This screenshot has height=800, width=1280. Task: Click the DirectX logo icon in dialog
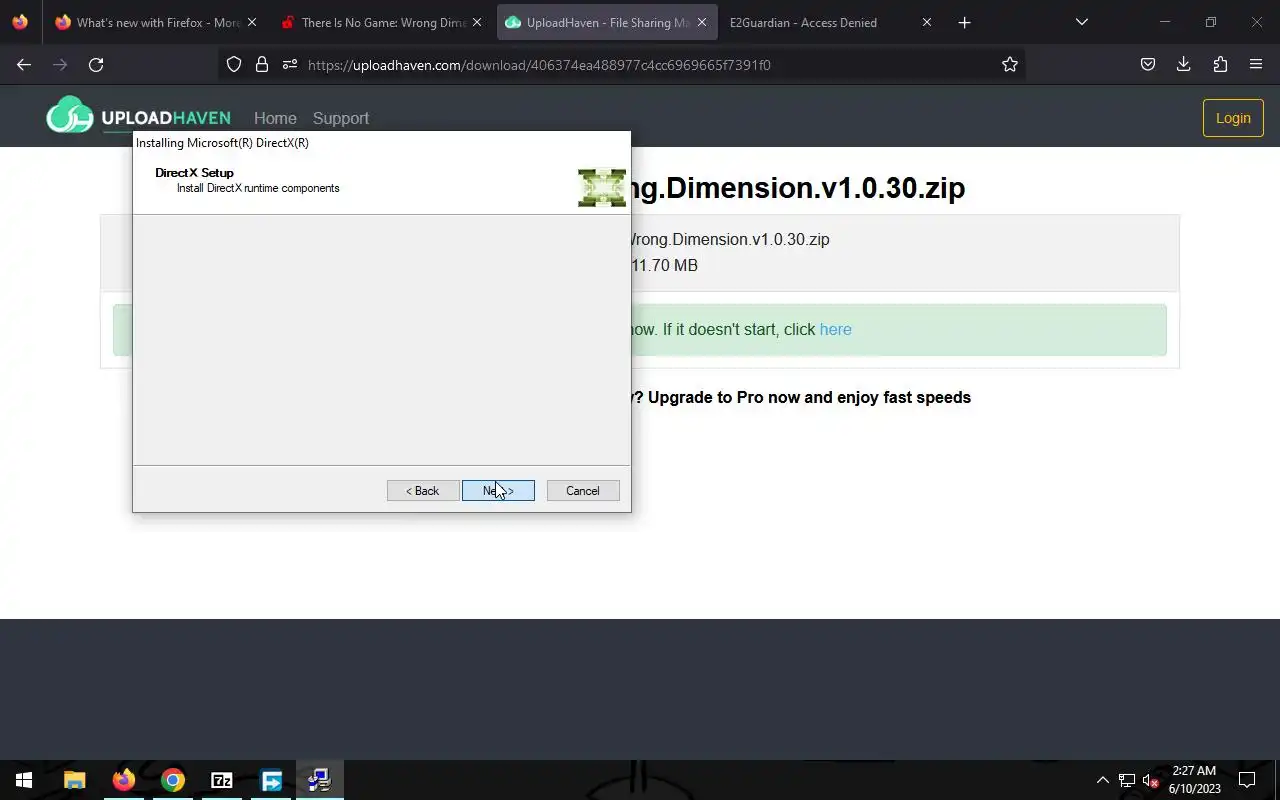point(602,188)
